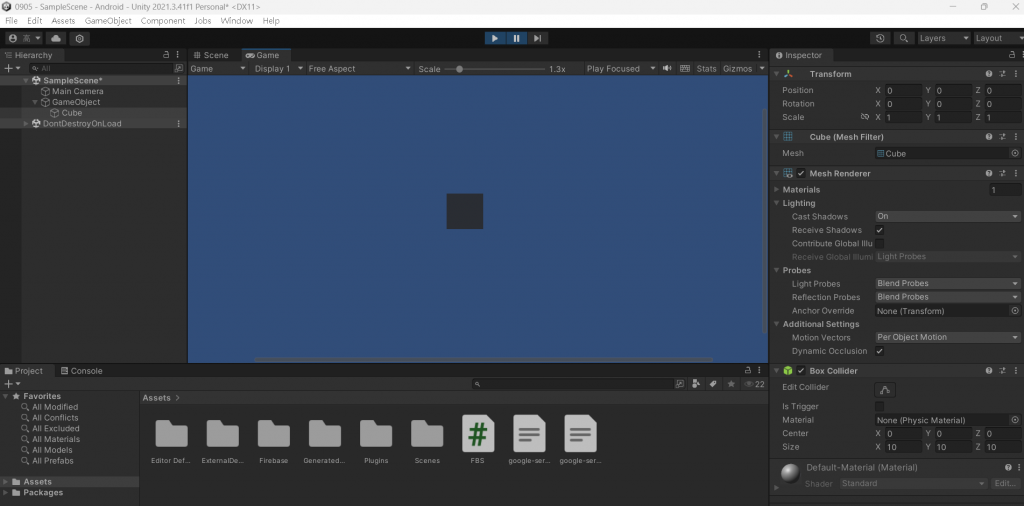Screen dimensions: 1024x506
Task: Open the Mesh object picker circle
Action: coord(1015,153)
